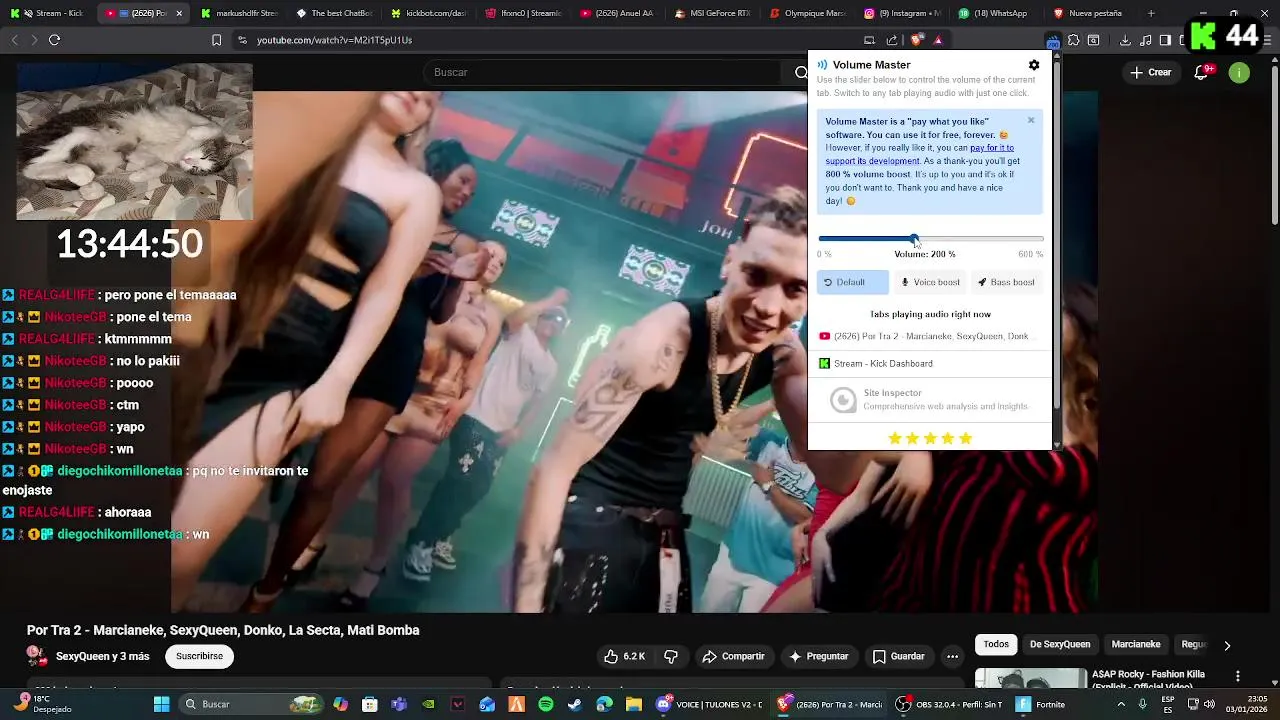Screen dimensions: 1280x720
Task: Open YouTube notifications bell
Action: 1203,72
